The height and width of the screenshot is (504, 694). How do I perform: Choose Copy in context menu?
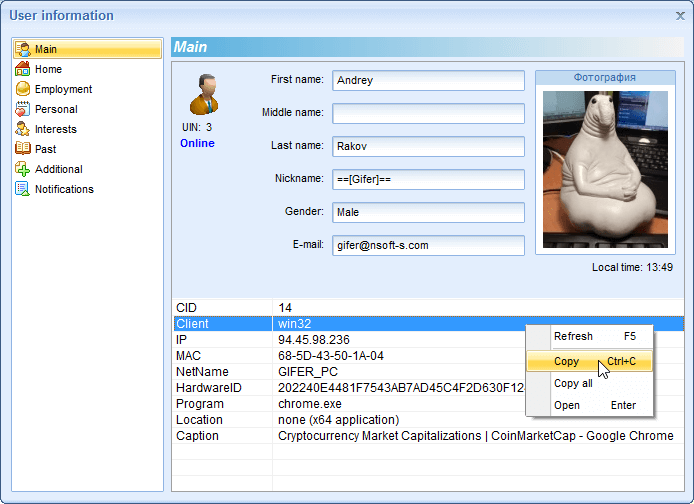pos(589,361)
